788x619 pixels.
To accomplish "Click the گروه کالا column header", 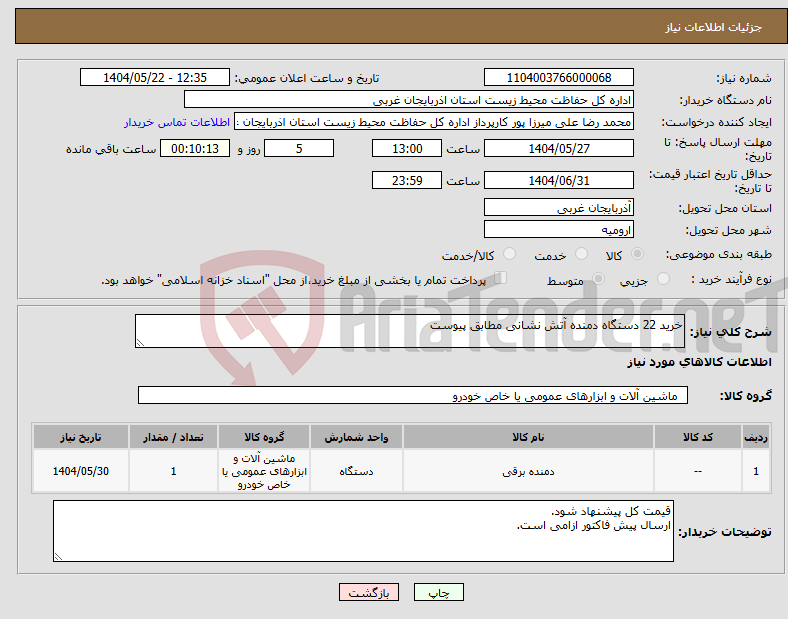I will 264,437.
